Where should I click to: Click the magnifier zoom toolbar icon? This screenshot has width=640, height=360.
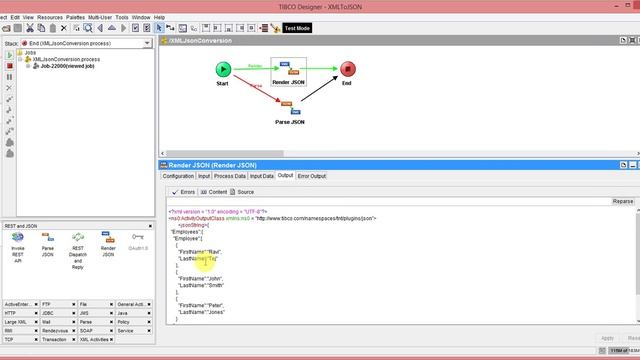point(88,28)
